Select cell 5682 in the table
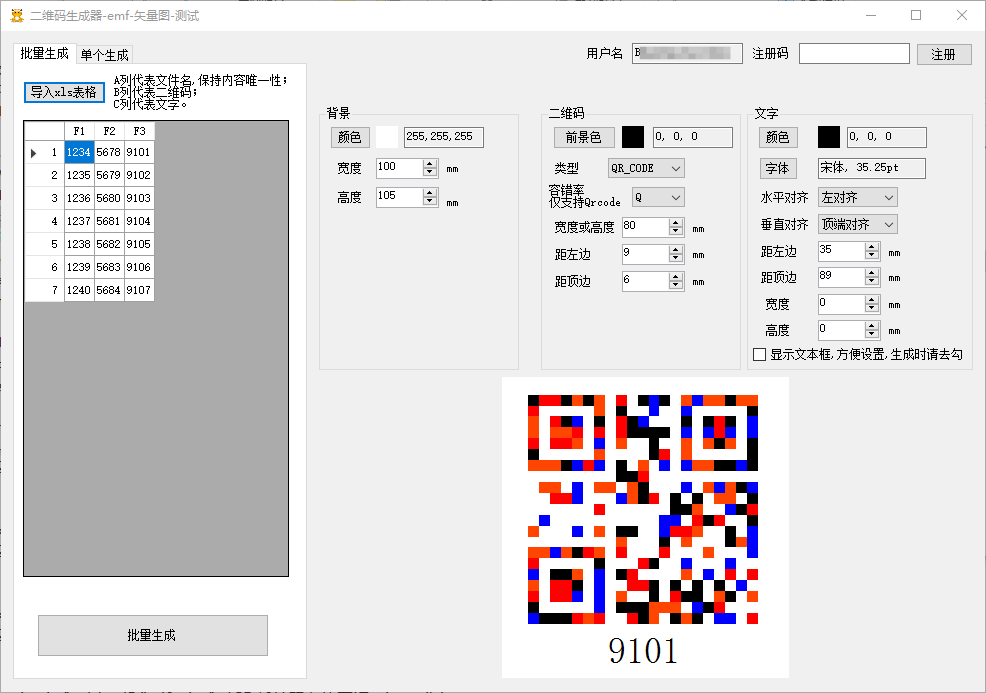The height and width of the screenshot is (693, 986). point(109,244)
